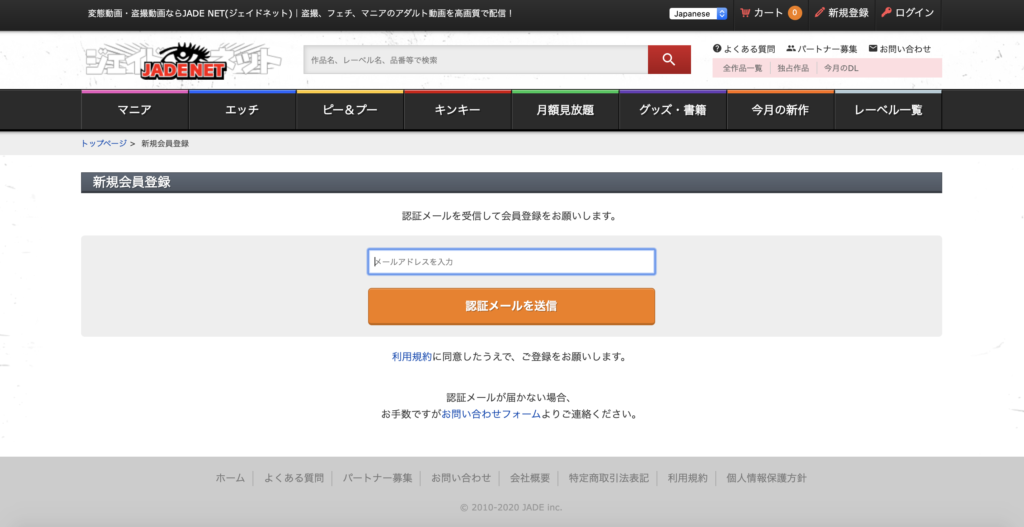The height and width of the screenshot is (527, 1024).
Task: Select the 月額見放題 navigation tab
Action: coord(565,110)
